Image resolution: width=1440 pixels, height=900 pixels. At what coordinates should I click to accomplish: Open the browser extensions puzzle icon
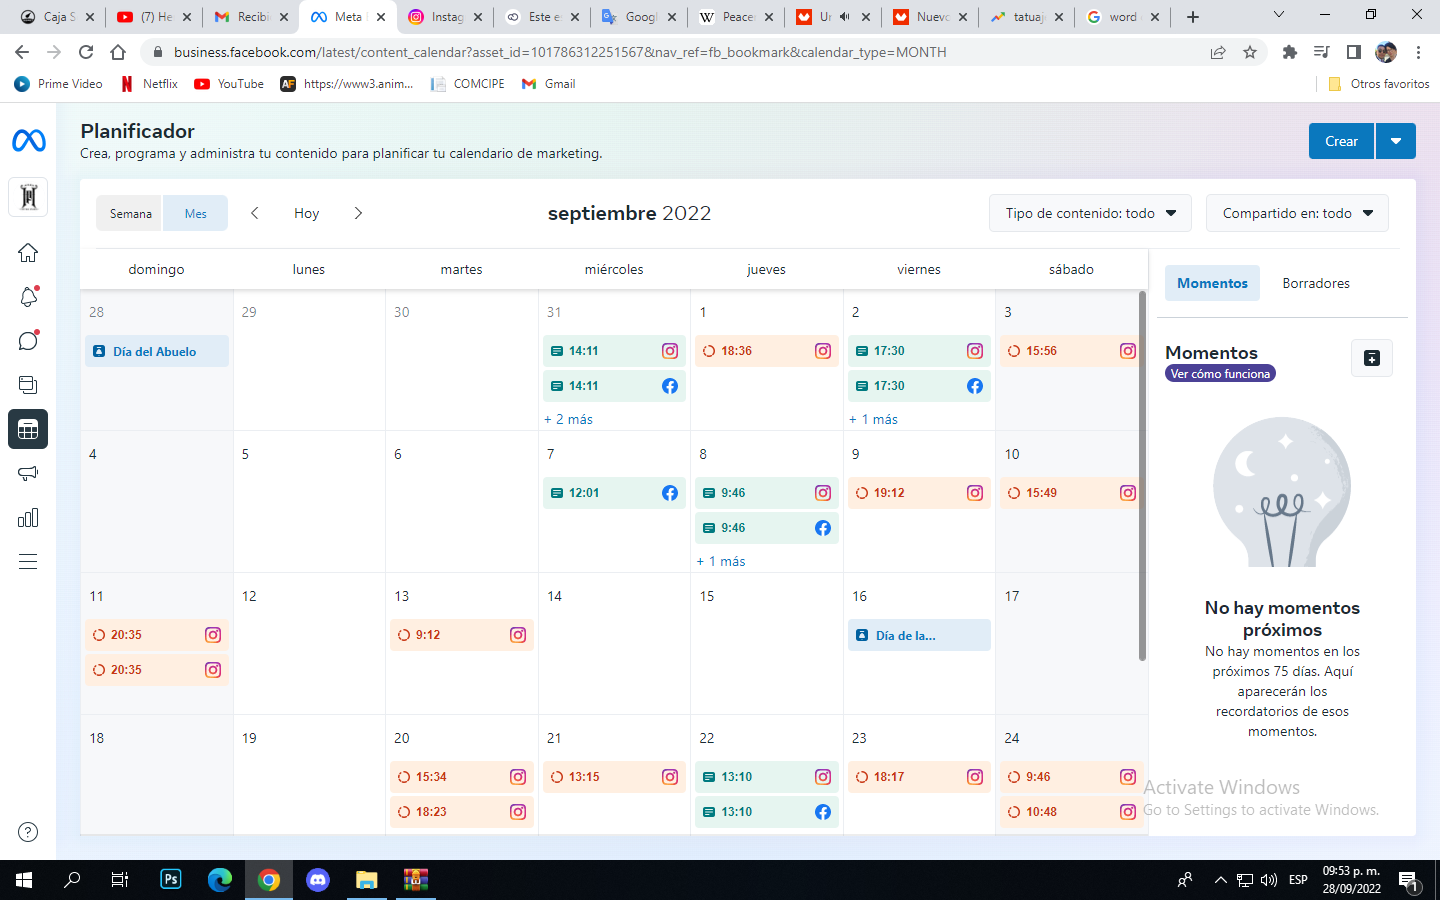(1290, 52)
